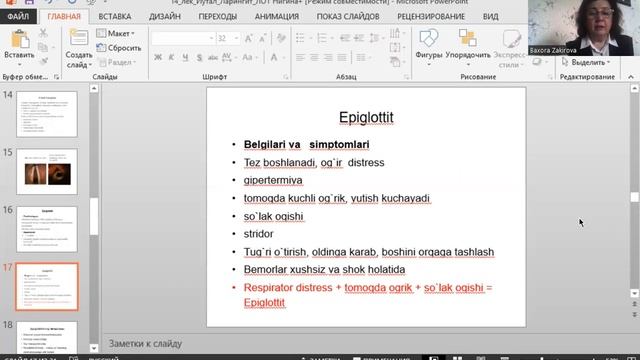Viewport: 640px width, 360px height.
Task: Open the Фигуры shapes gallery
Action: (429, 48)
